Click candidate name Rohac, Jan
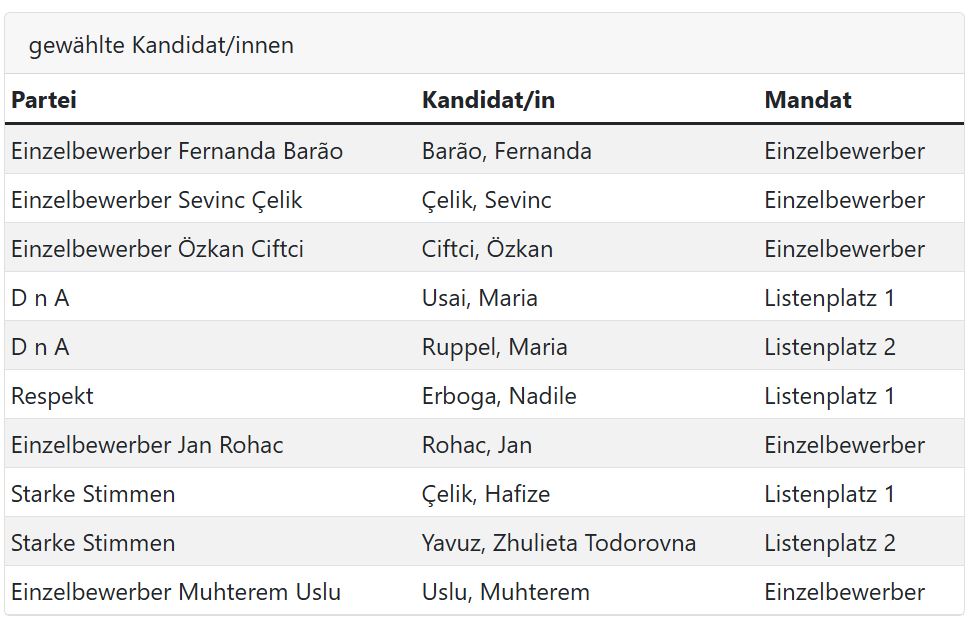This screenshot has width=979, height=627. [476, 445]
